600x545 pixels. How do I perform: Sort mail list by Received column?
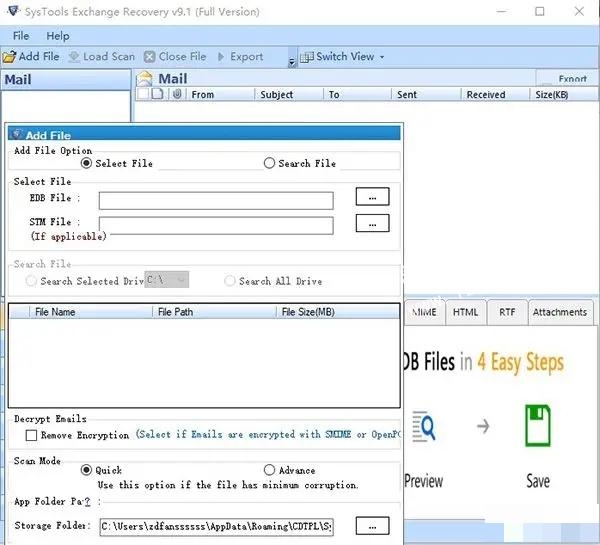tap(496, 95)
